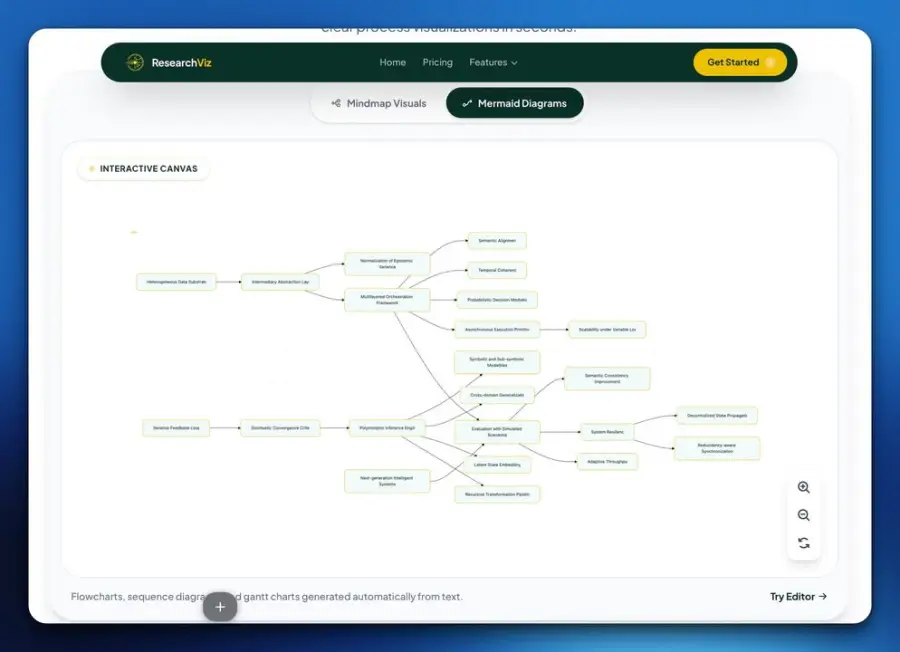Click the ResearchViz logo icon
Screen dimensions: 900x652
pos(135,62)
